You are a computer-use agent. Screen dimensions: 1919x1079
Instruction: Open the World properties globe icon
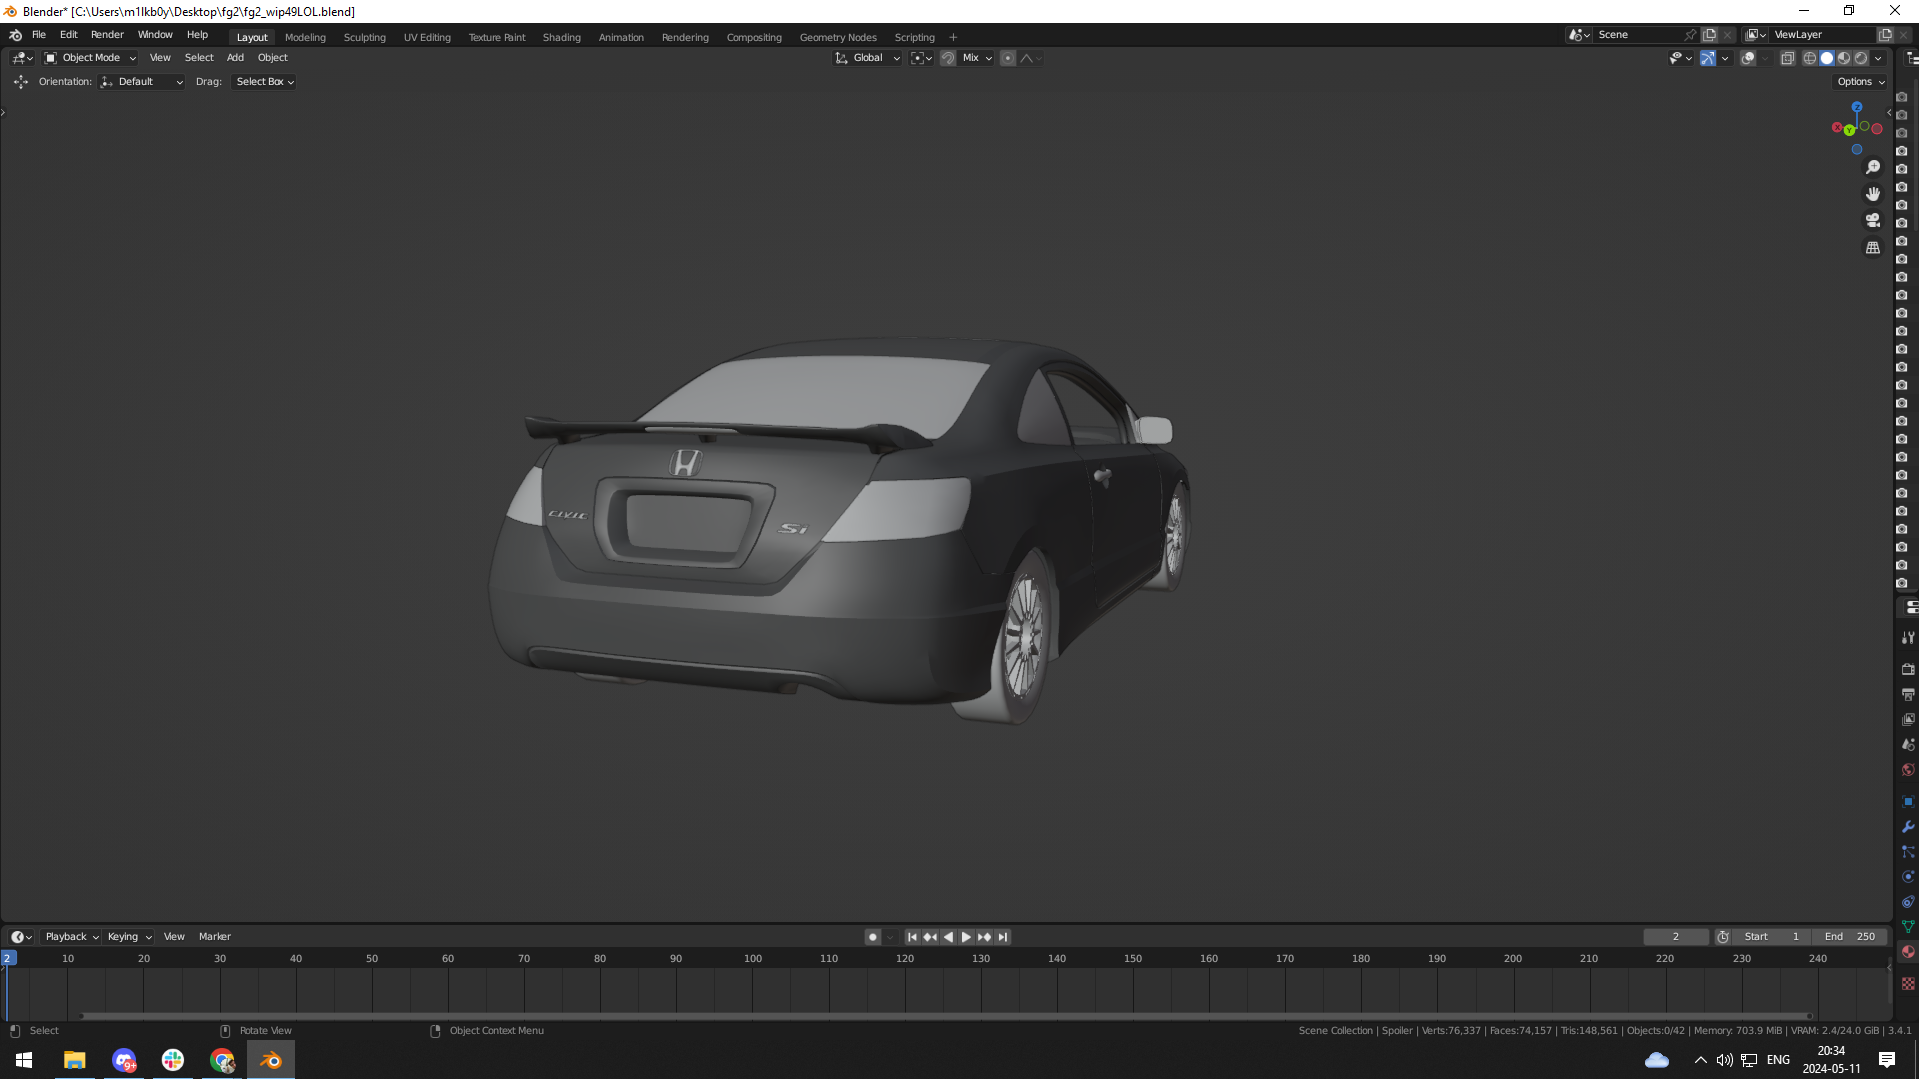tap(1908, 770)
